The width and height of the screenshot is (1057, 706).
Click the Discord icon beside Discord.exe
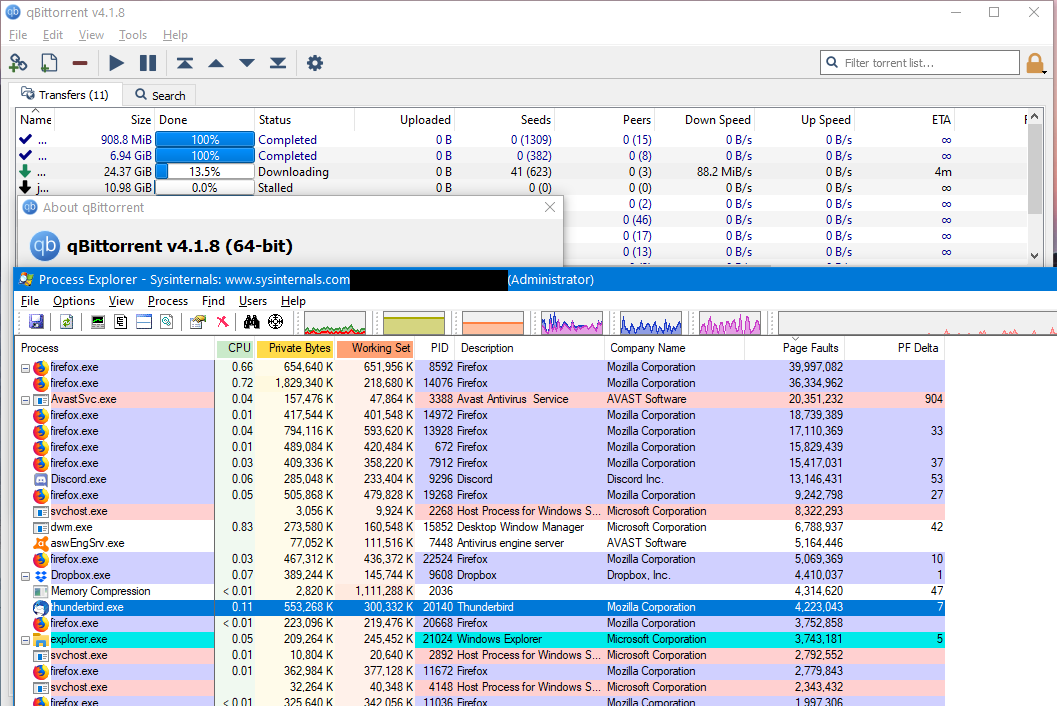40,479
